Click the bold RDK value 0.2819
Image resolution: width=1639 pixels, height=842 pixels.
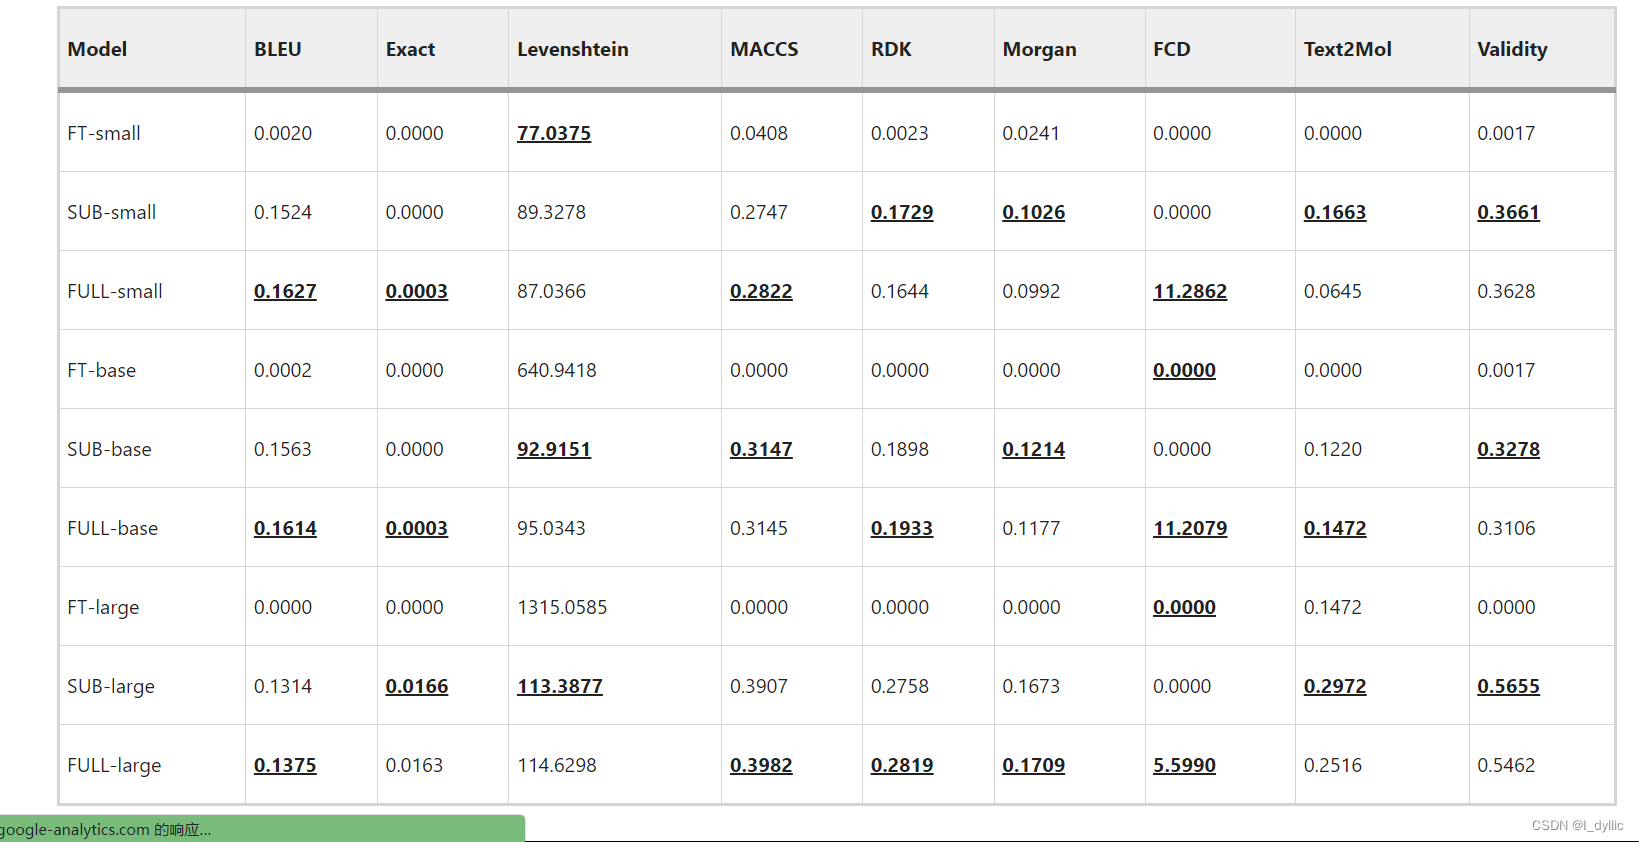pyautogui.click(x=902, y=765)
